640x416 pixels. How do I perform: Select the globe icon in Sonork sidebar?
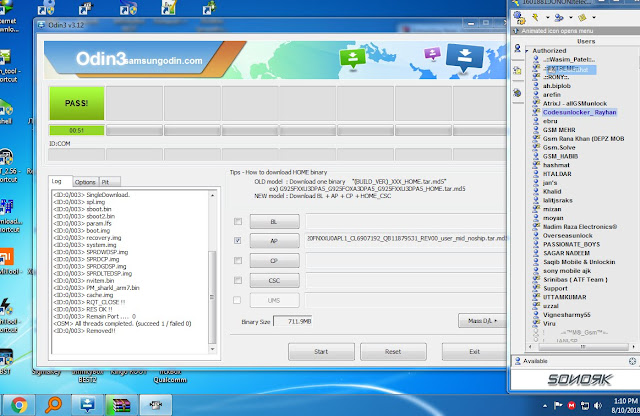point(518,93)
